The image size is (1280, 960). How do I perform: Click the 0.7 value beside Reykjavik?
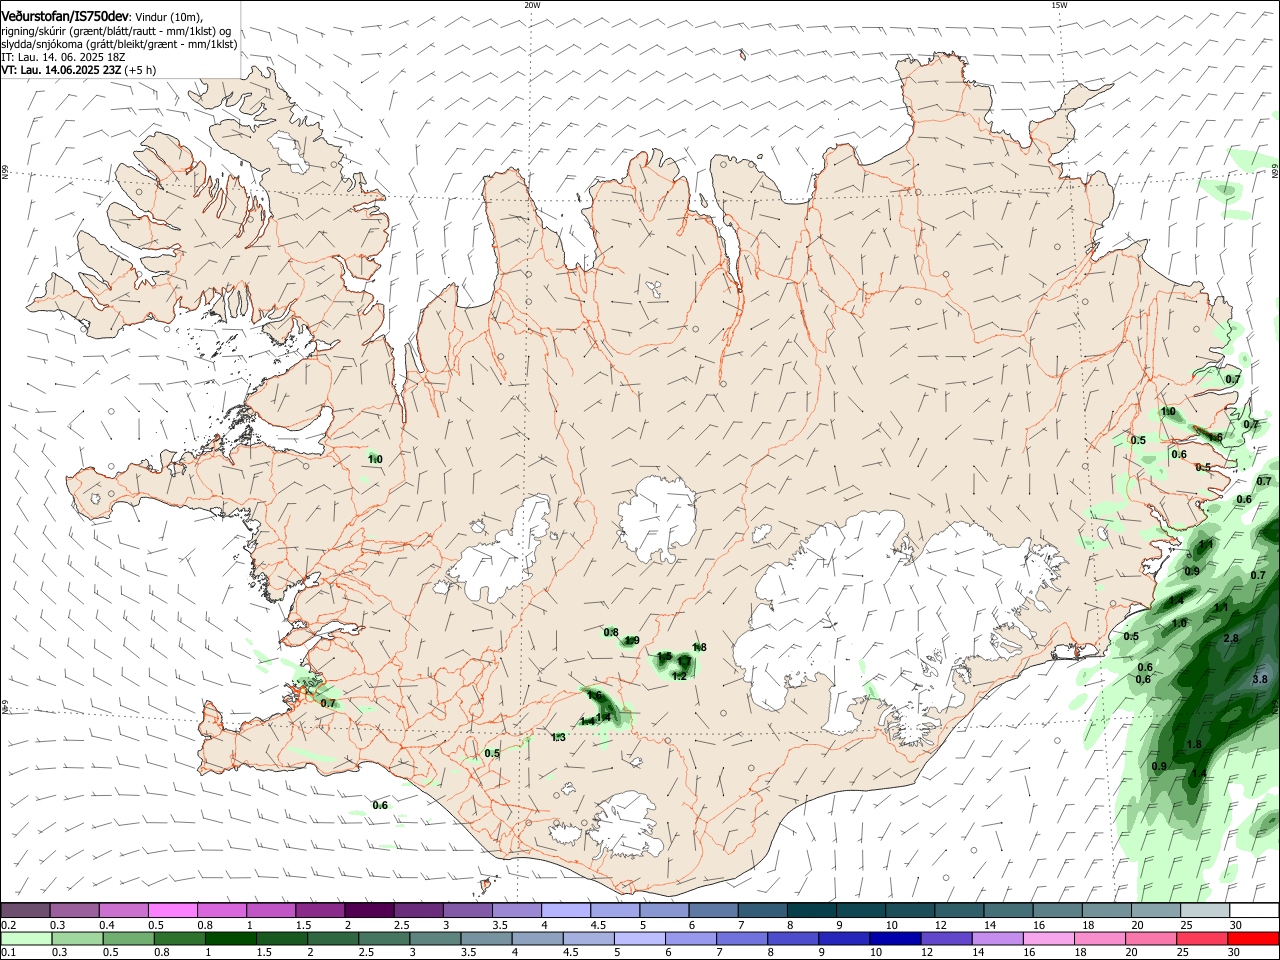click(327, 703)
